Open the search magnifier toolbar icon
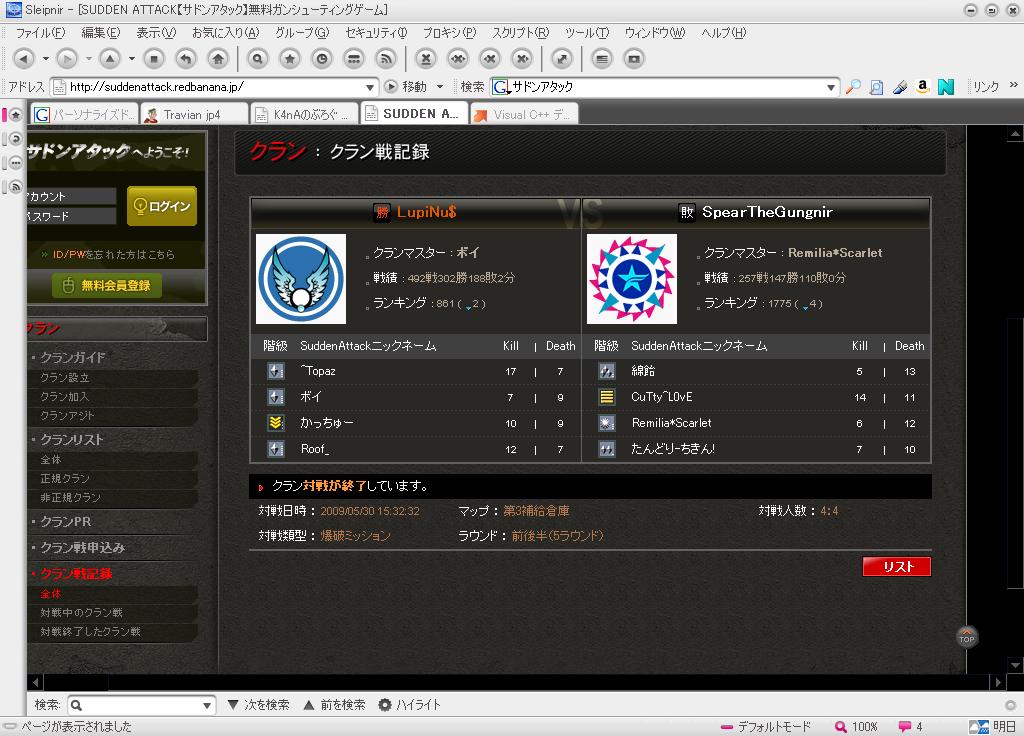The height and width of the screenshot is (736, 1024). point(258,59)
